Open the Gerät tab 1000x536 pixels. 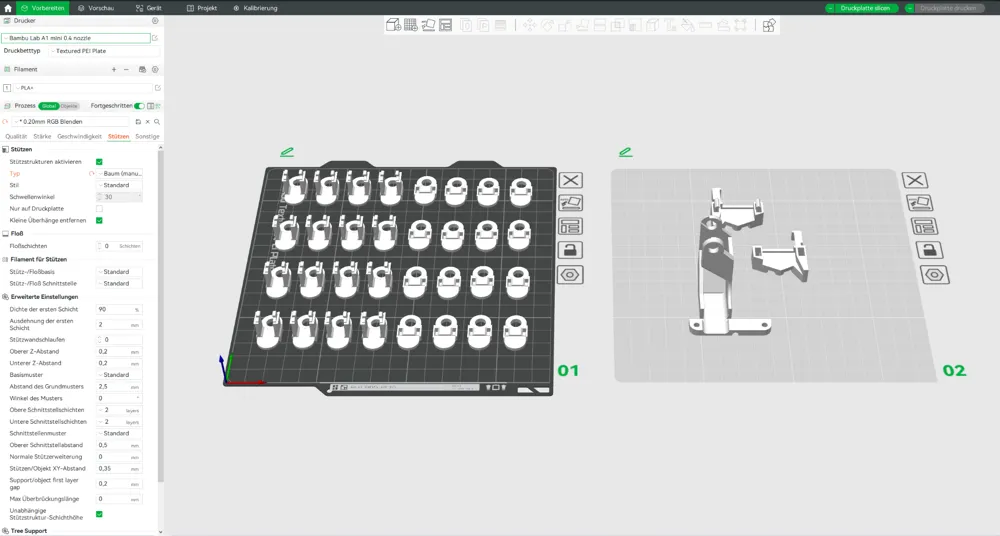pos(149,8)
